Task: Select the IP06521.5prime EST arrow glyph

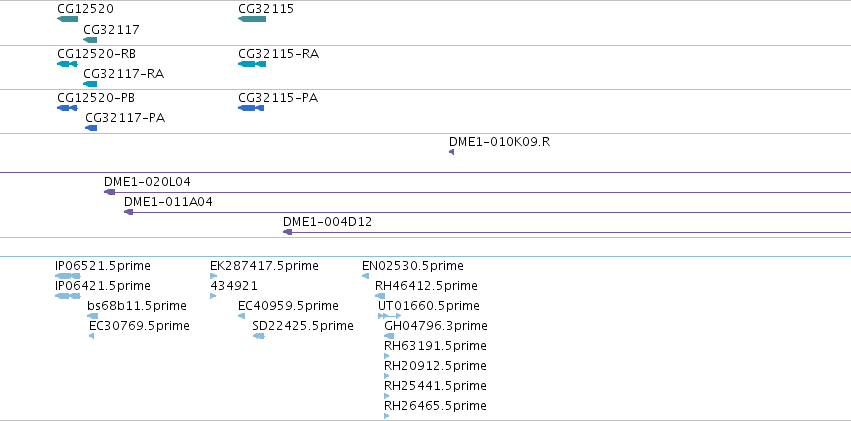Action: [68, 276]
